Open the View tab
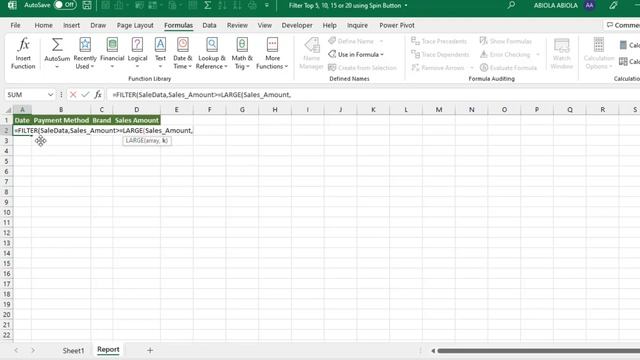This screenshot has height=360, width=640. tap(264, 25)
